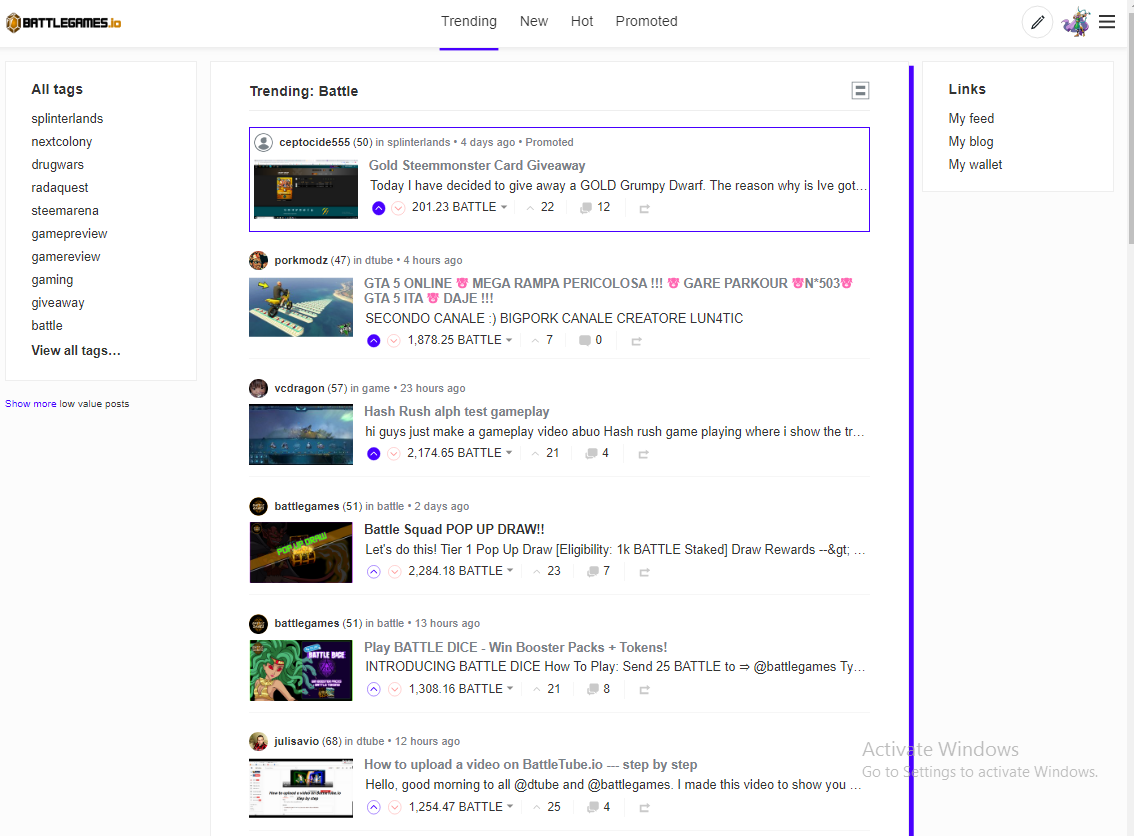
Task: Open the GTA 5 motorbike ramp thumbnail
Action: (x=301, y=307)
